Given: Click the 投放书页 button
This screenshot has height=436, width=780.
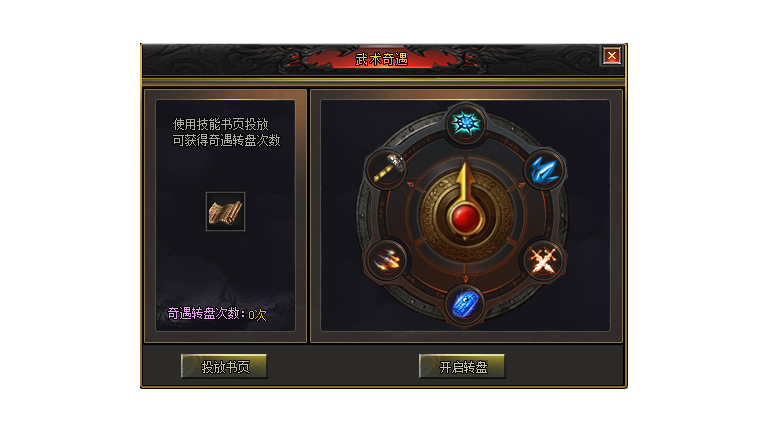Looking at the screenshot, I should 224,366.
